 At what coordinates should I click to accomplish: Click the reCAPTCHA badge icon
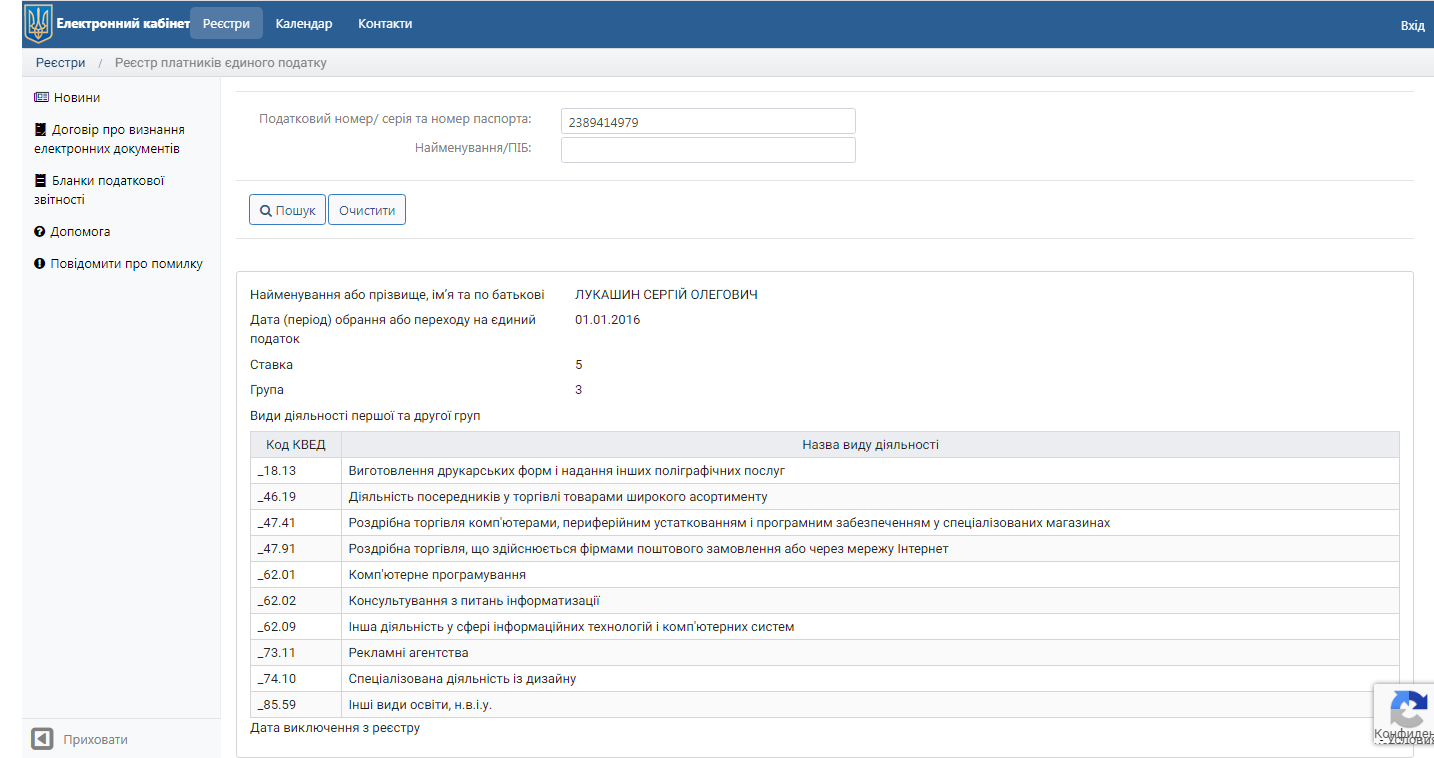pyautogui.click(x=1408, y=710)
